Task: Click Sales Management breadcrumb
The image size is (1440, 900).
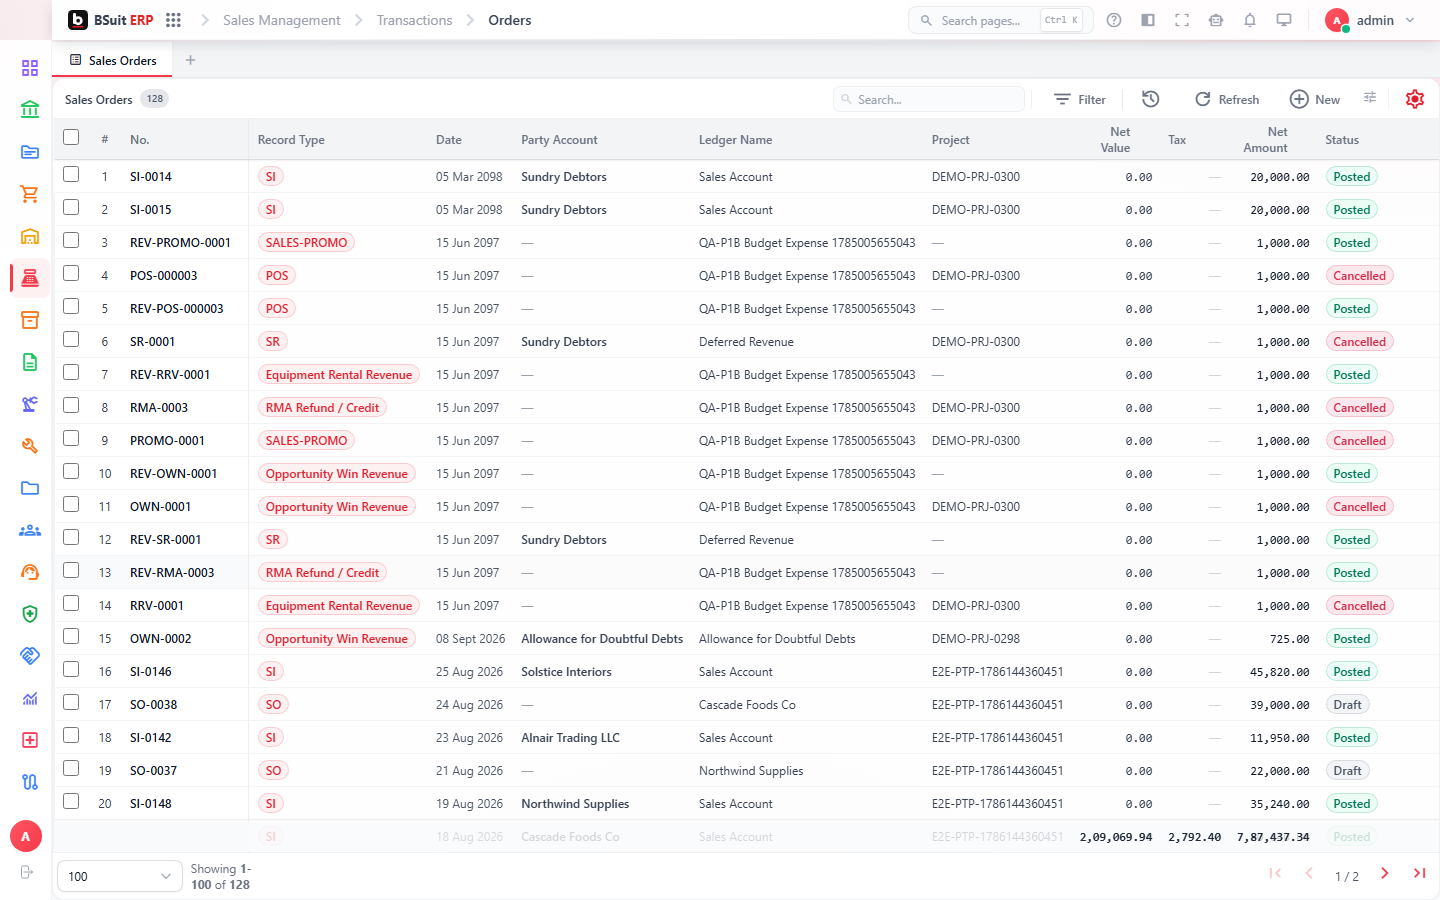Action: coord(281,20)
